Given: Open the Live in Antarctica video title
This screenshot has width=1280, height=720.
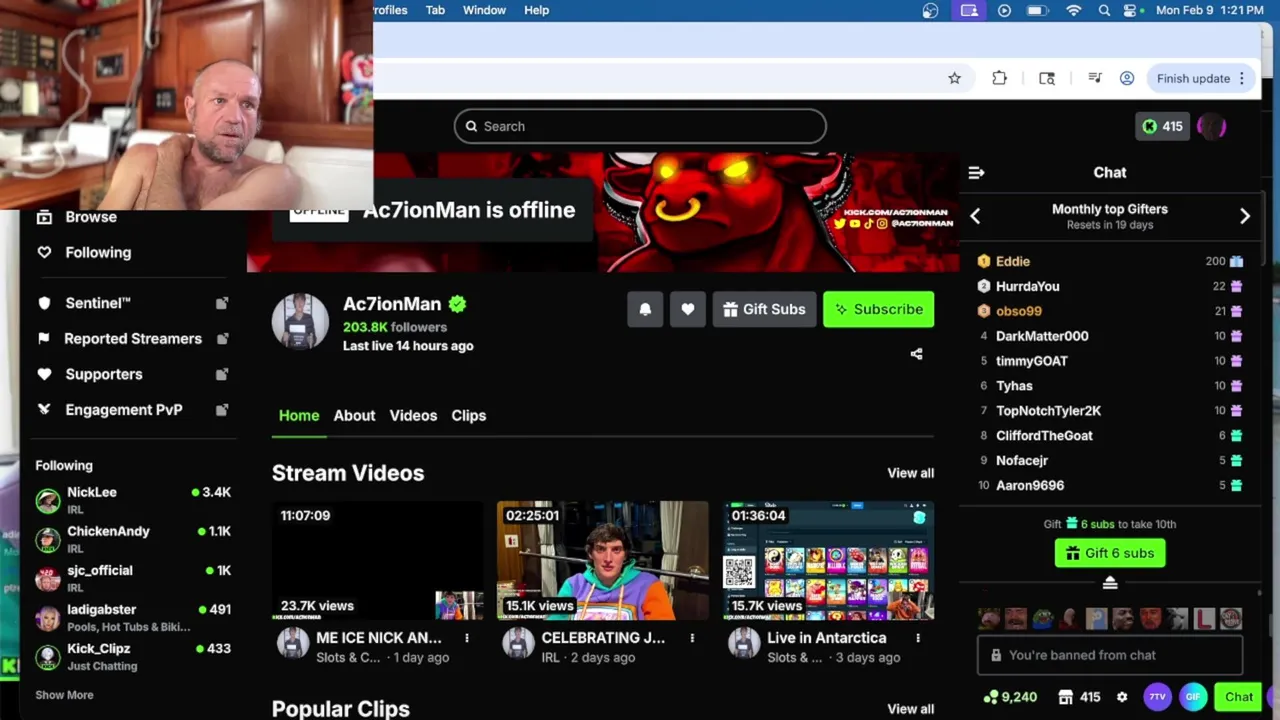Looking at the screenshot, I should tap(827, 637).
